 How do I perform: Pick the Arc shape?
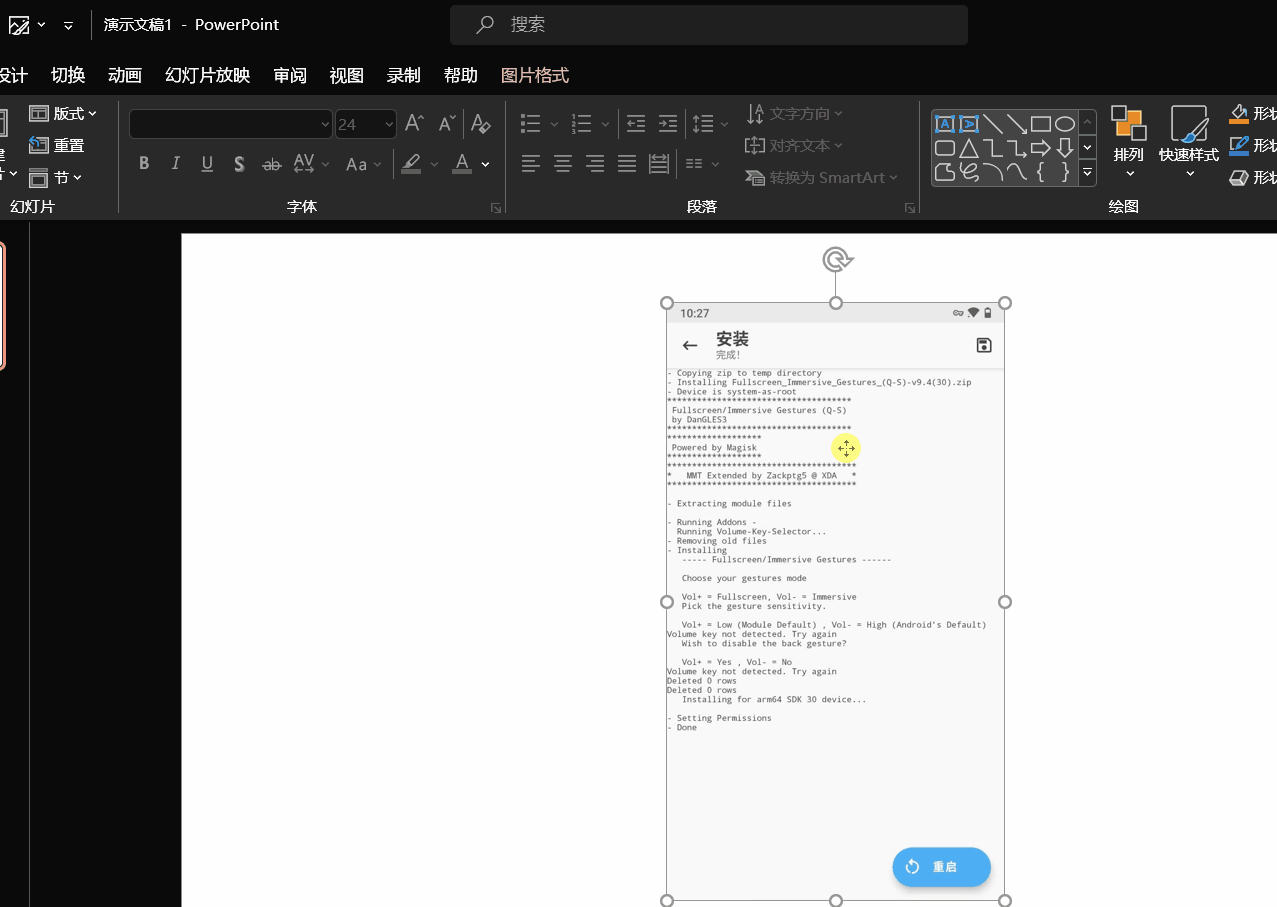point(993,172)
